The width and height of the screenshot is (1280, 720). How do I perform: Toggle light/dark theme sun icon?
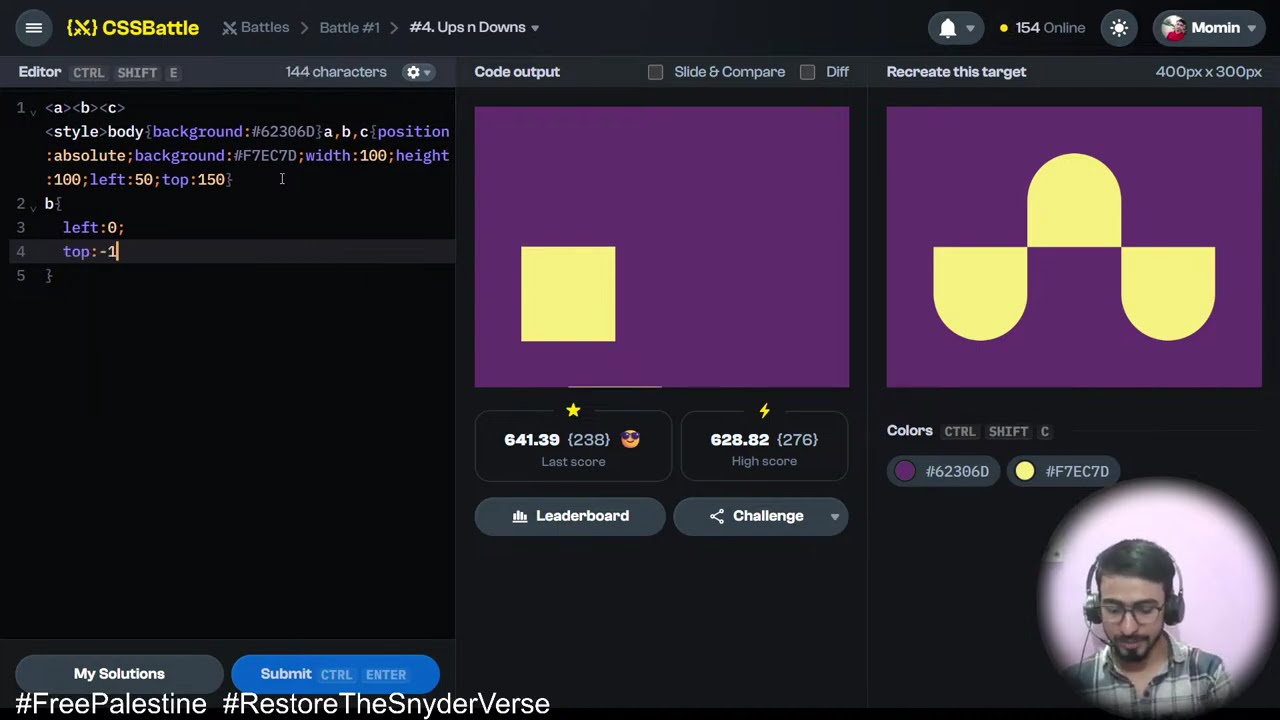coord(1119,28)
